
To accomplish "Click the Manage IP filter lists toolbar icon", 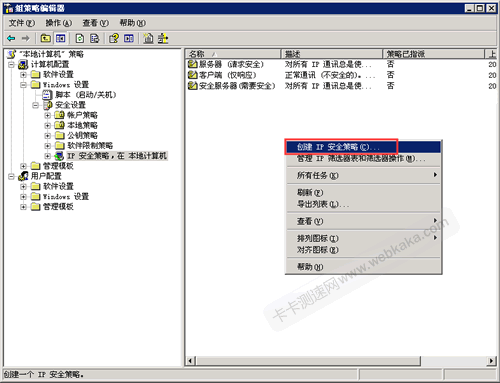I will 163,39.
